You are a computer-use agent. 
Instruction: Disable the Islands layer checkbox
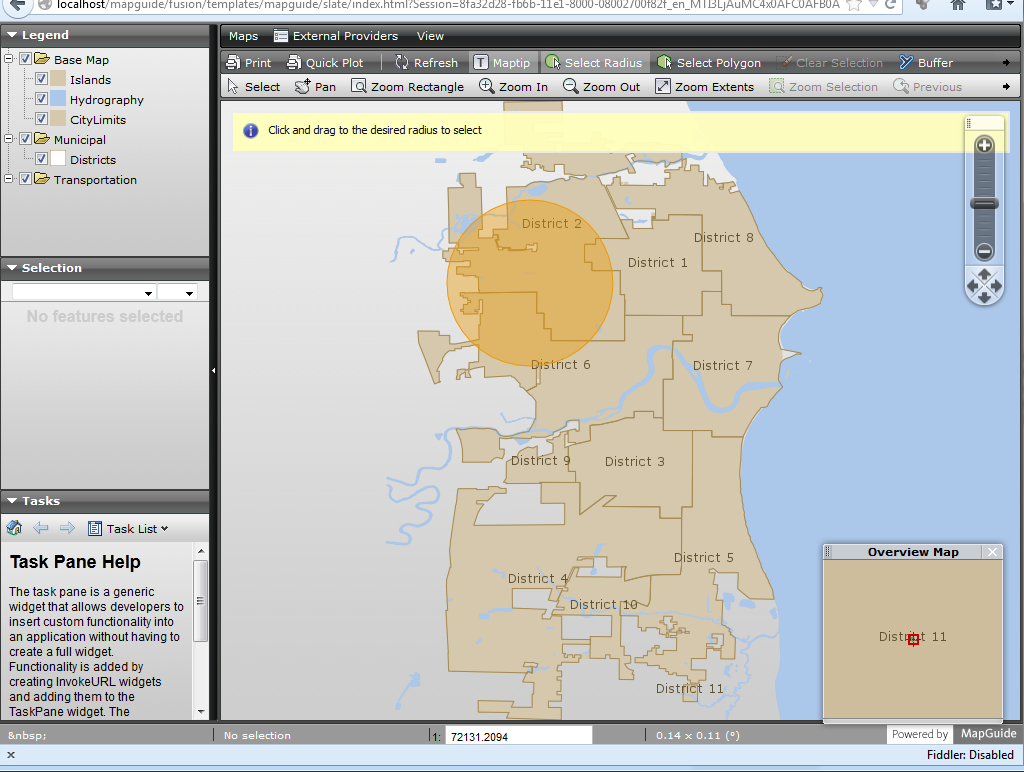(41, 79)
